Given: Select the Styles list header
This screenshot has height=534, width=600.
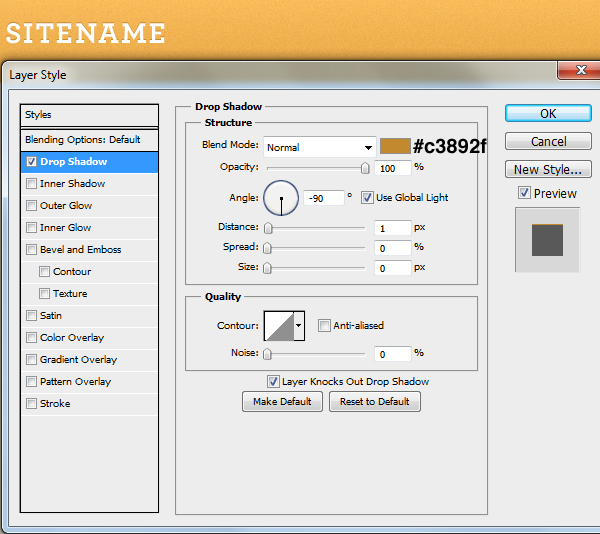Looking at the screenshot, I should pyautogui.click(x=90, y=115).
